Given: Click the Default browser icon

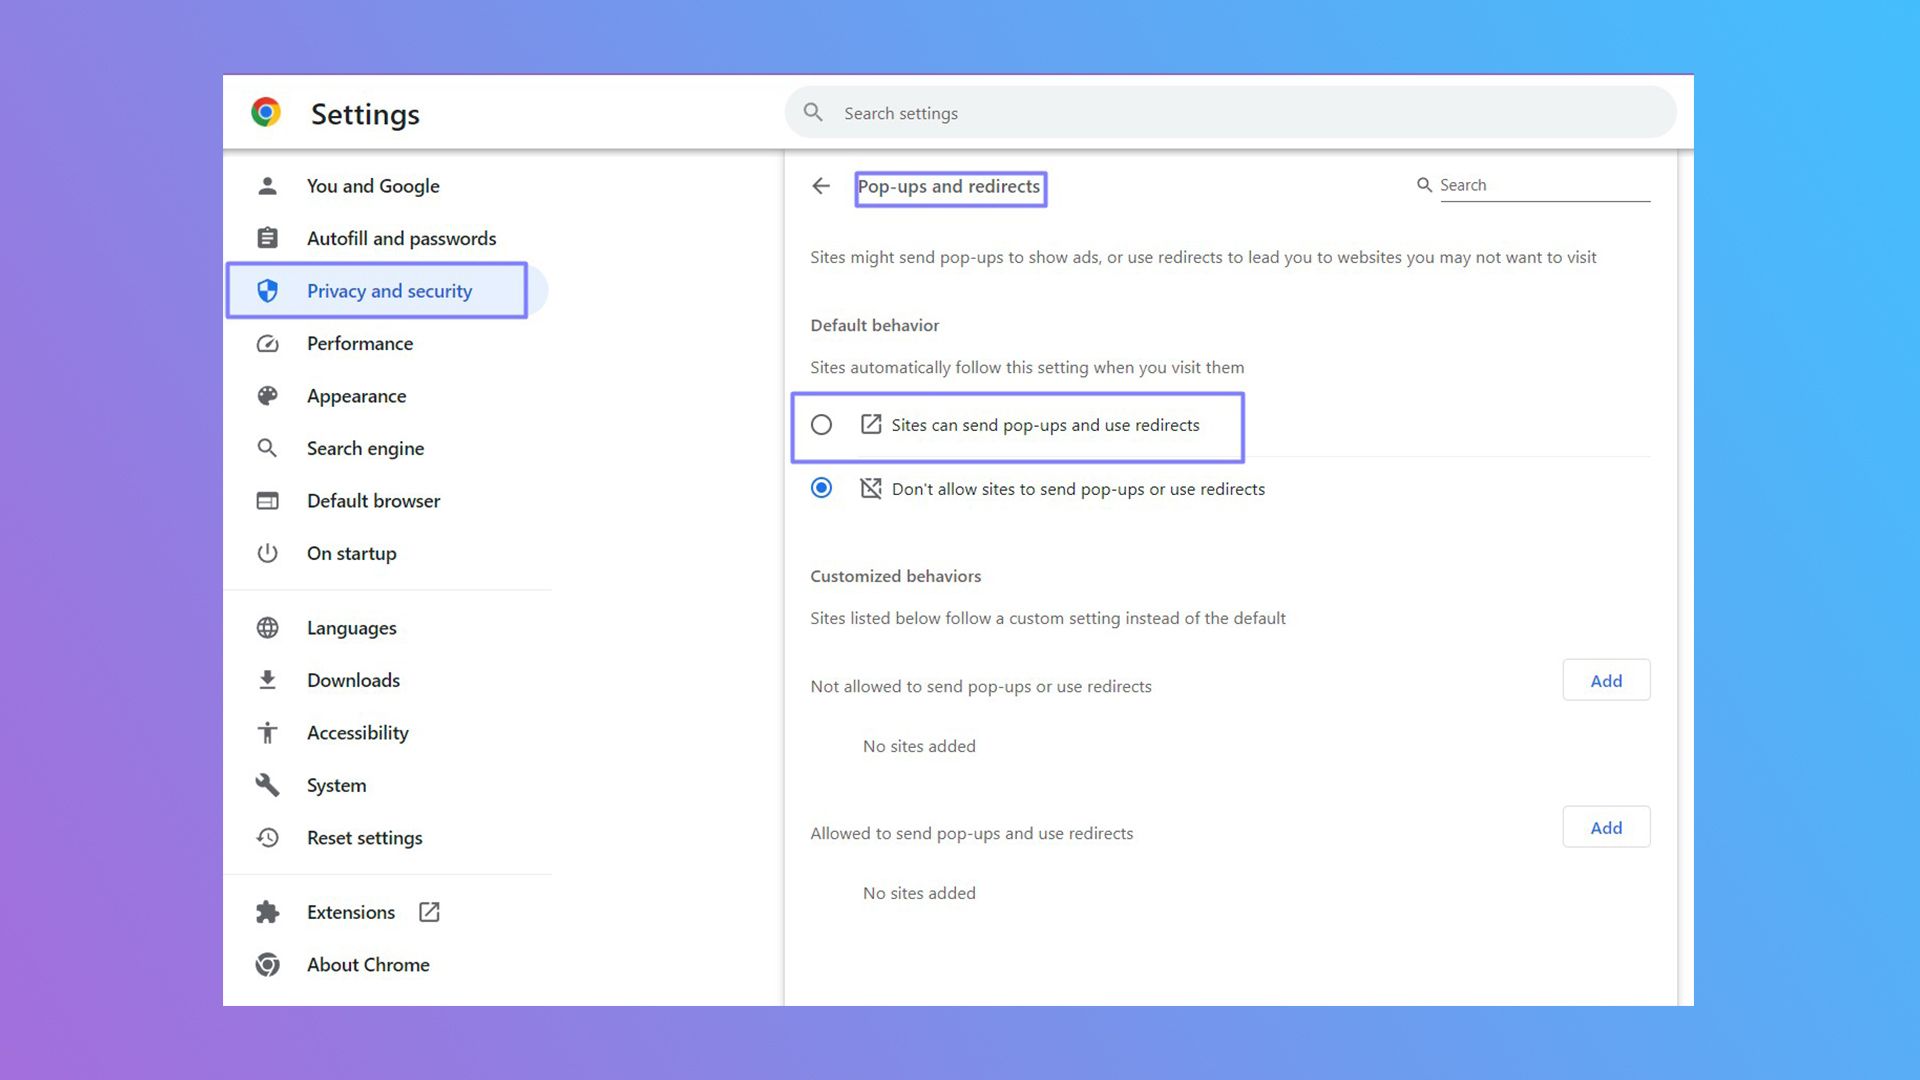Looking at the screenshot, I should [x=267, y=500].
